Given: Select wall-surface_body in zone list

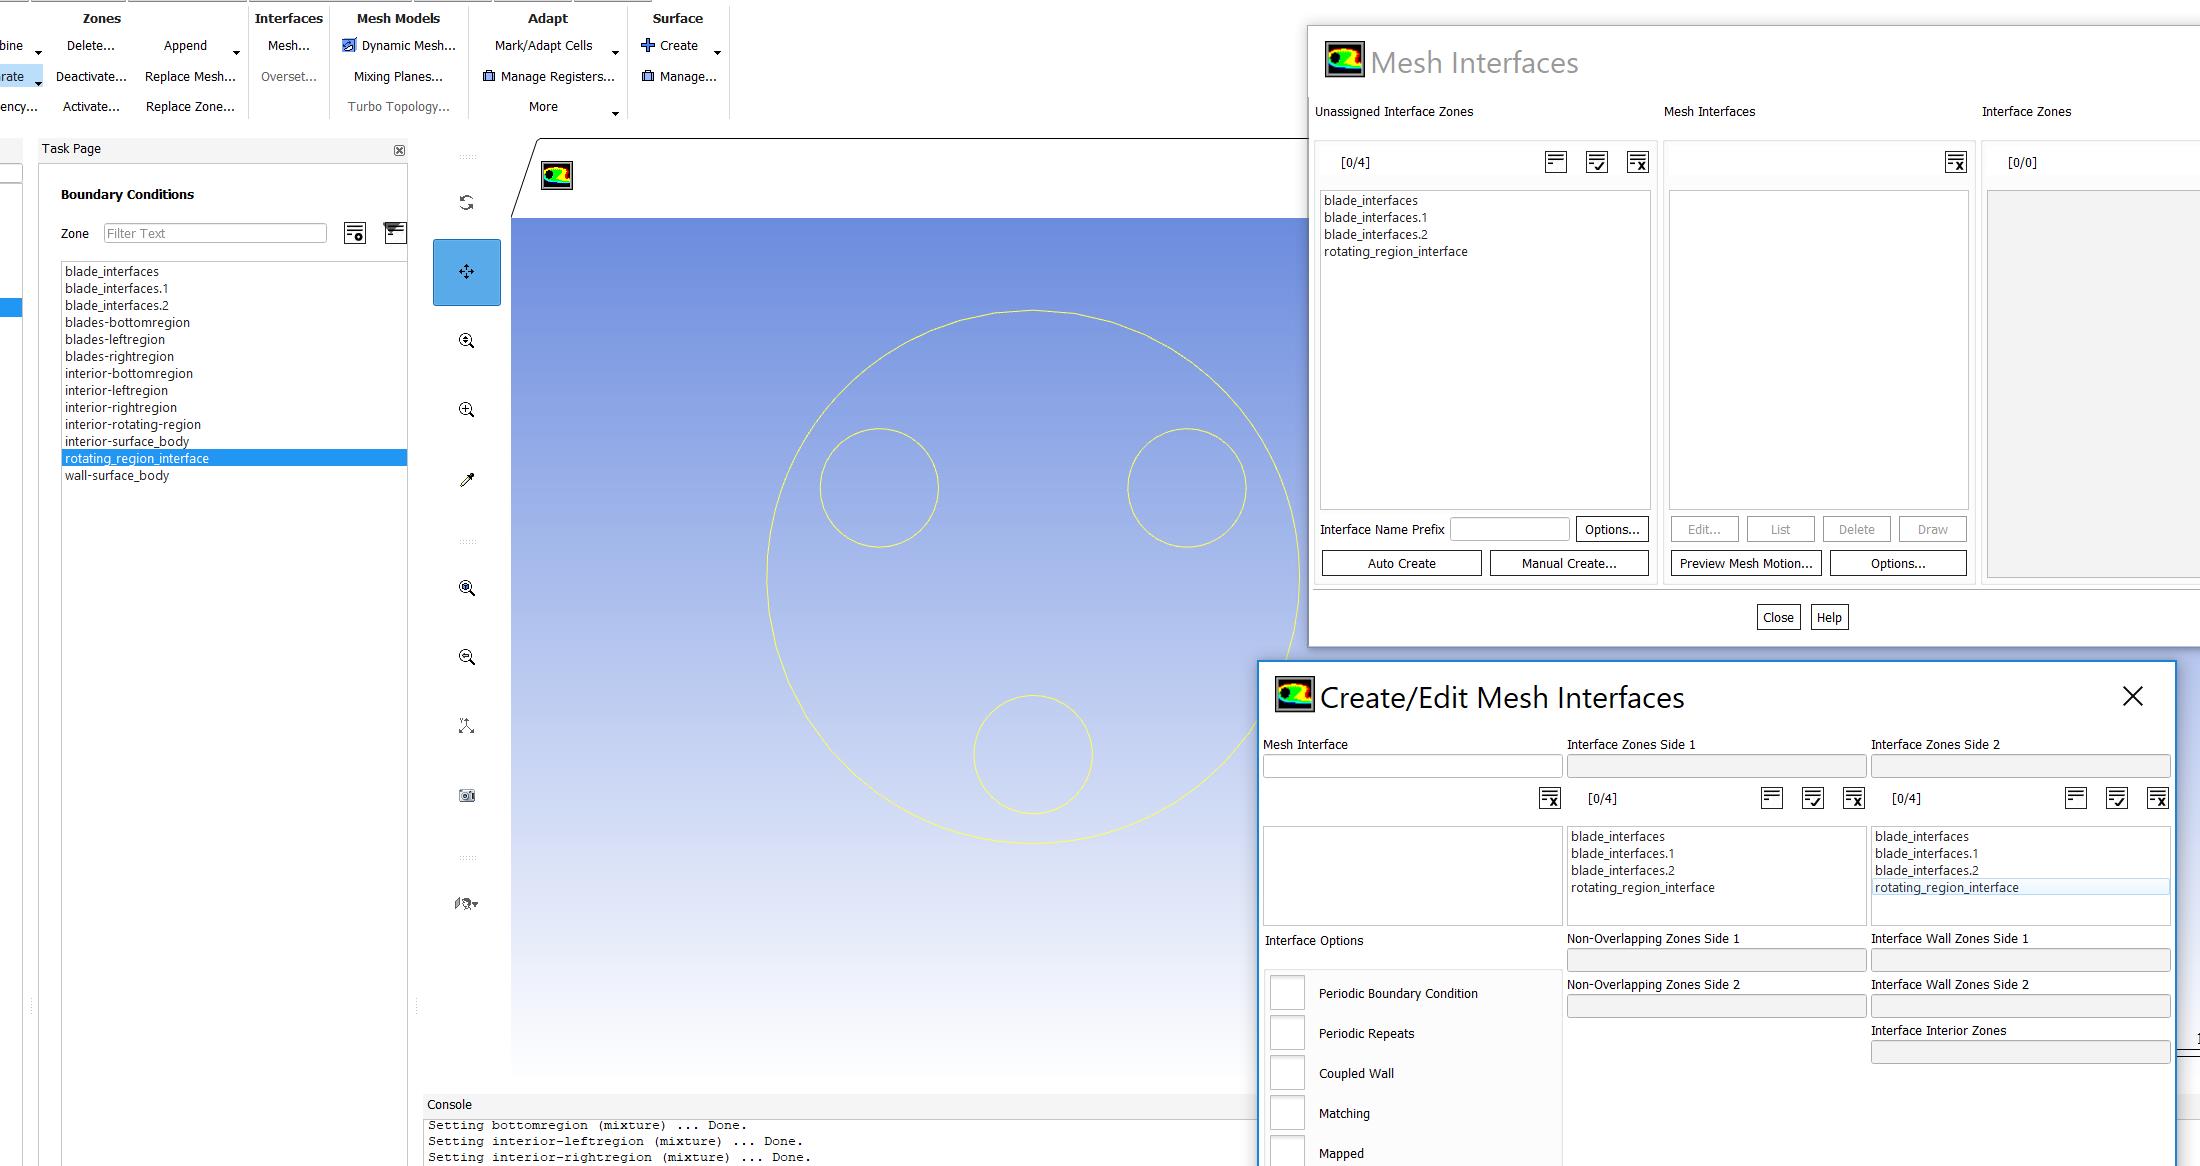Looking at the screenshot, I should pos(117,476).
